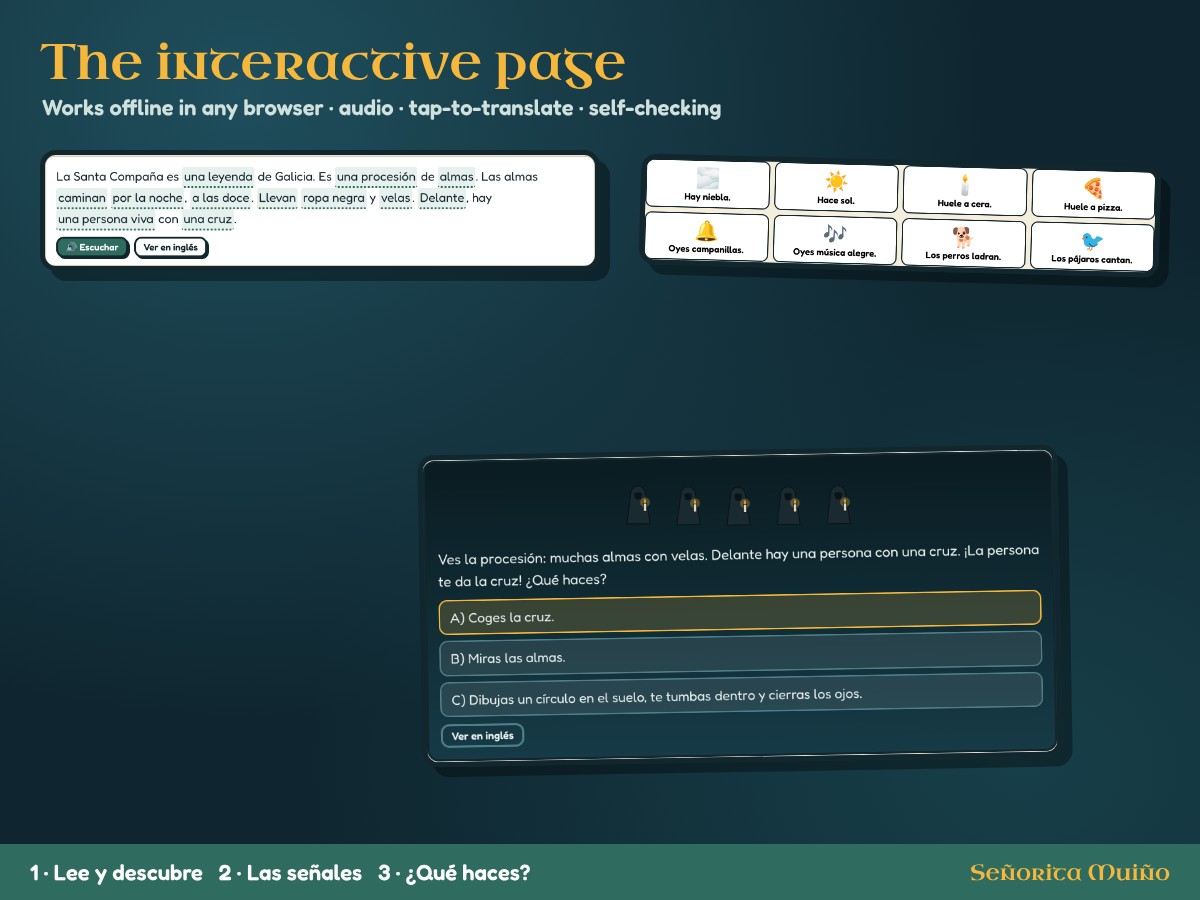
Task: Tap the highlighted word Delante
Action: (x=442, y=198)
